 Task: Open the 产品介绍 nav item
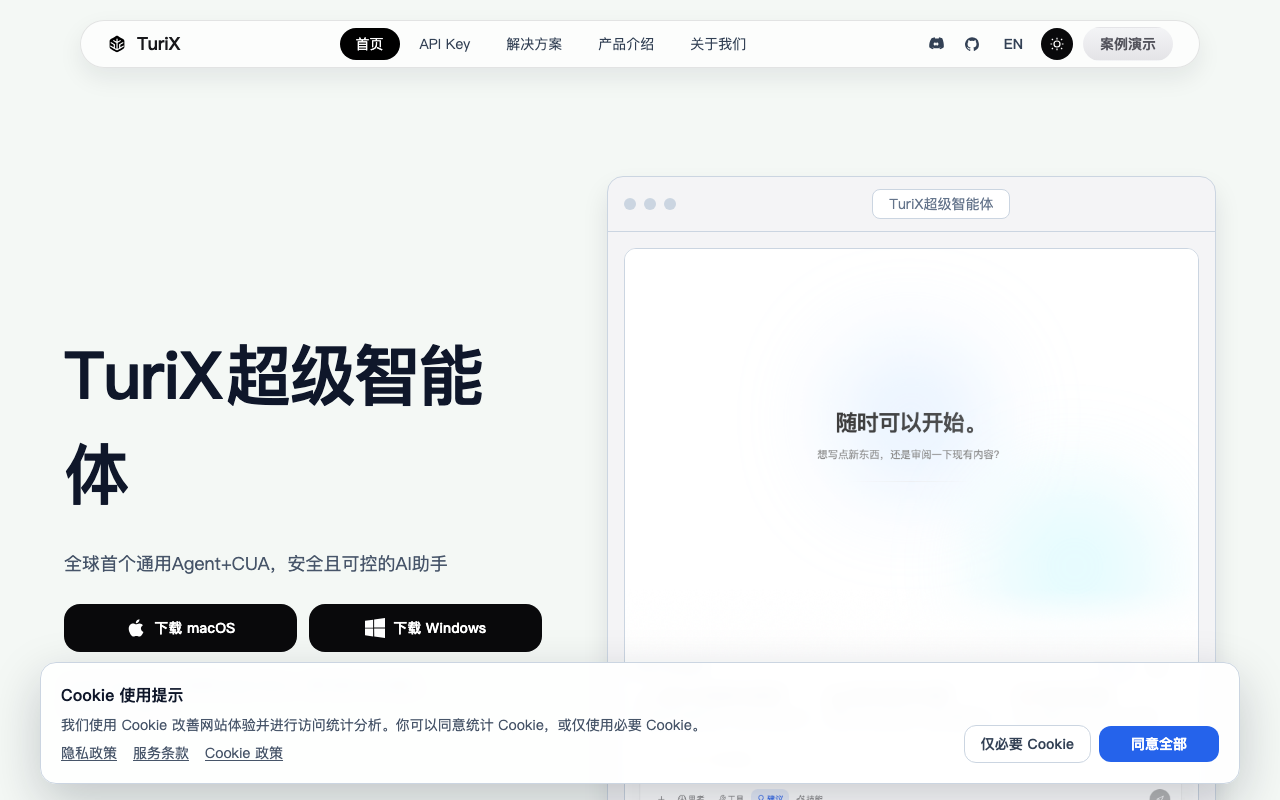[x=626, y=44]
